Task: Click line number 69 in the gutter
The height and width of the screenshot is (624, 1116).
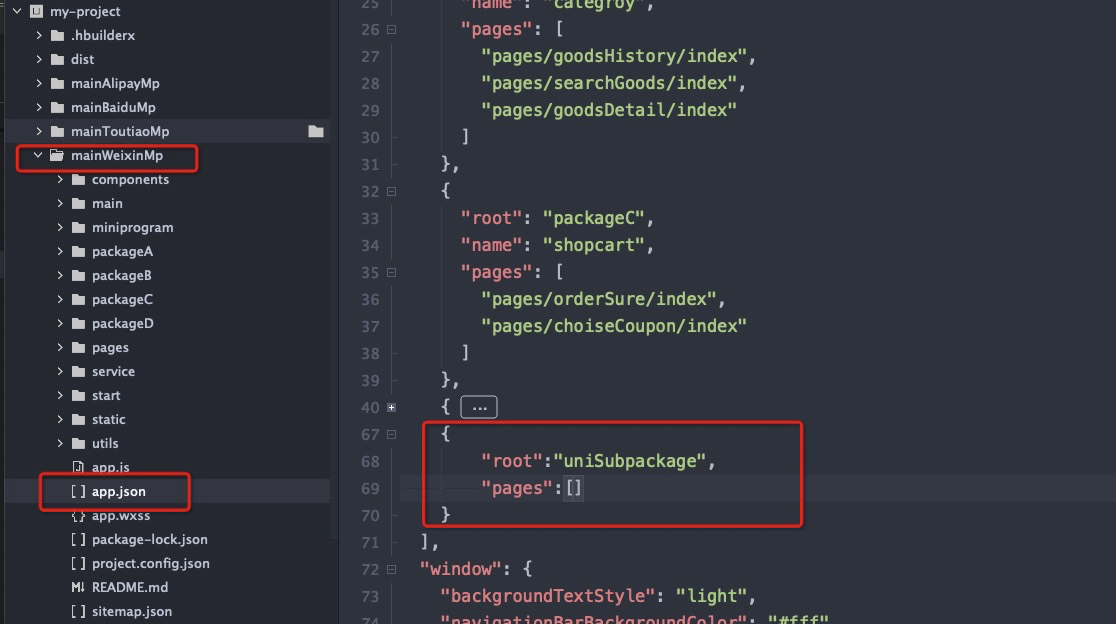Action: tap(370, 489)
